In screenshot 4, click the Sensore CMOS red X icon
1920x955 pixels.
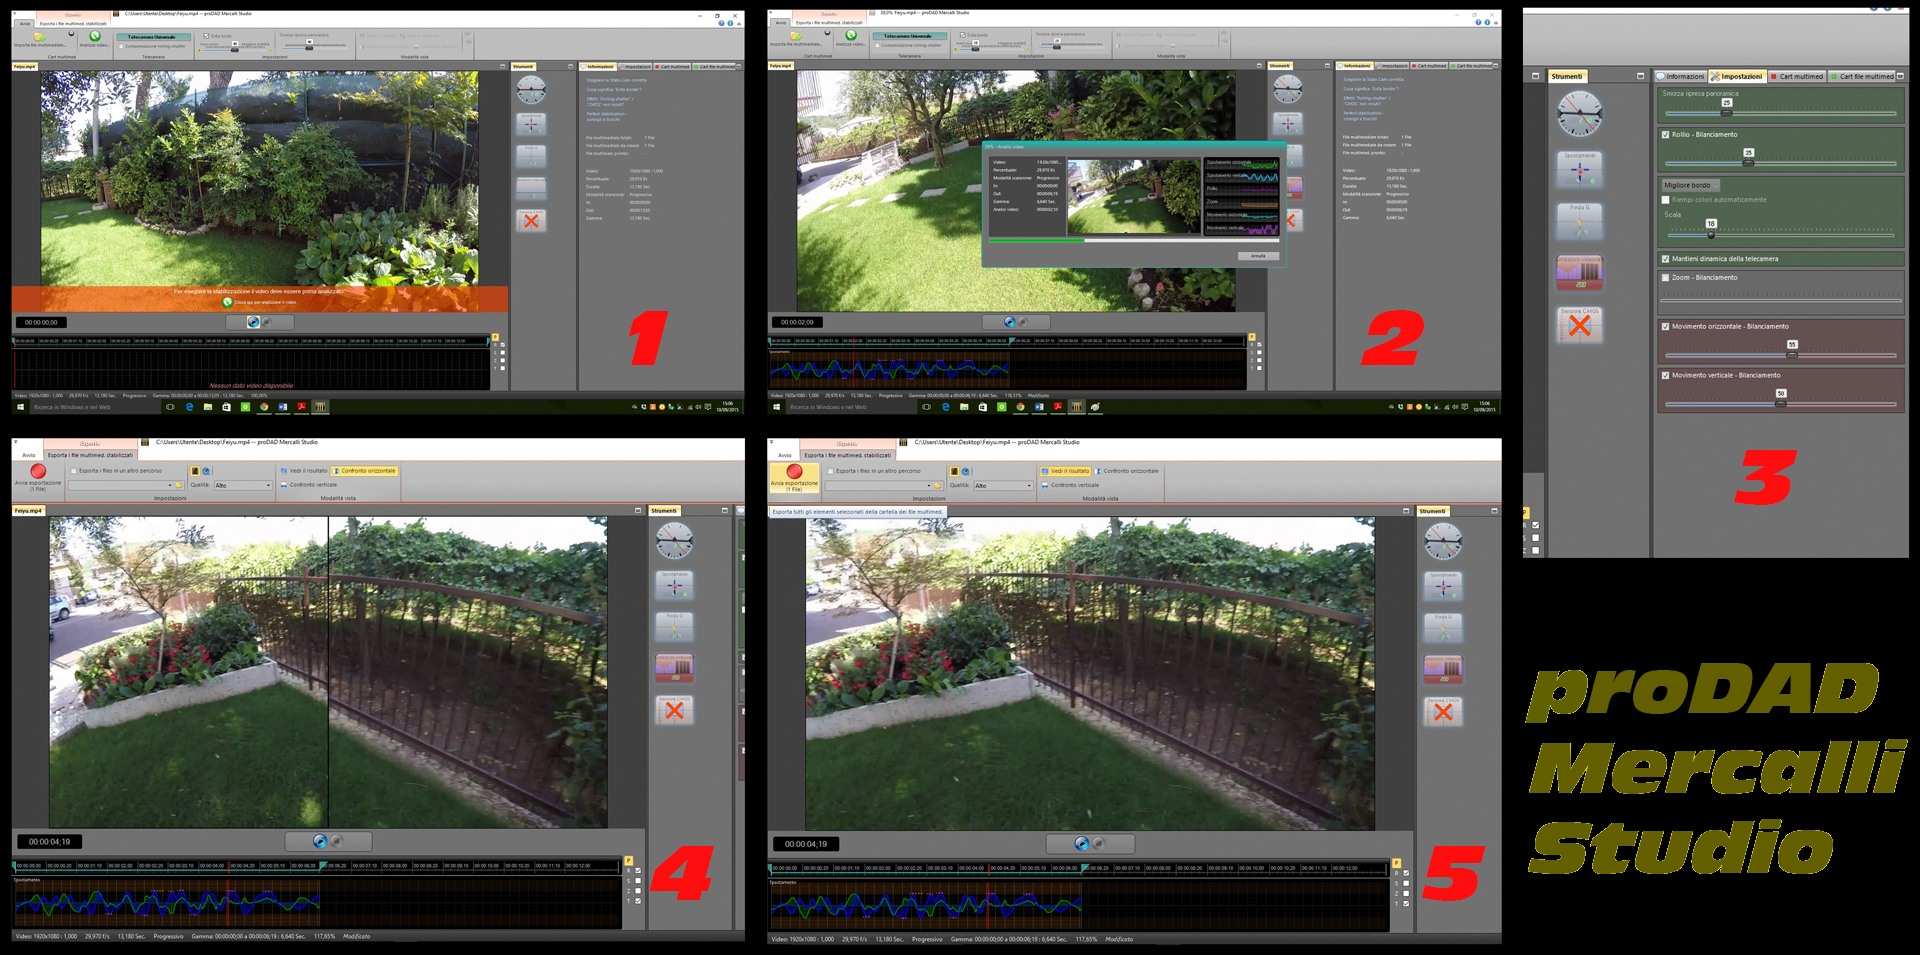tap(675, 710)
